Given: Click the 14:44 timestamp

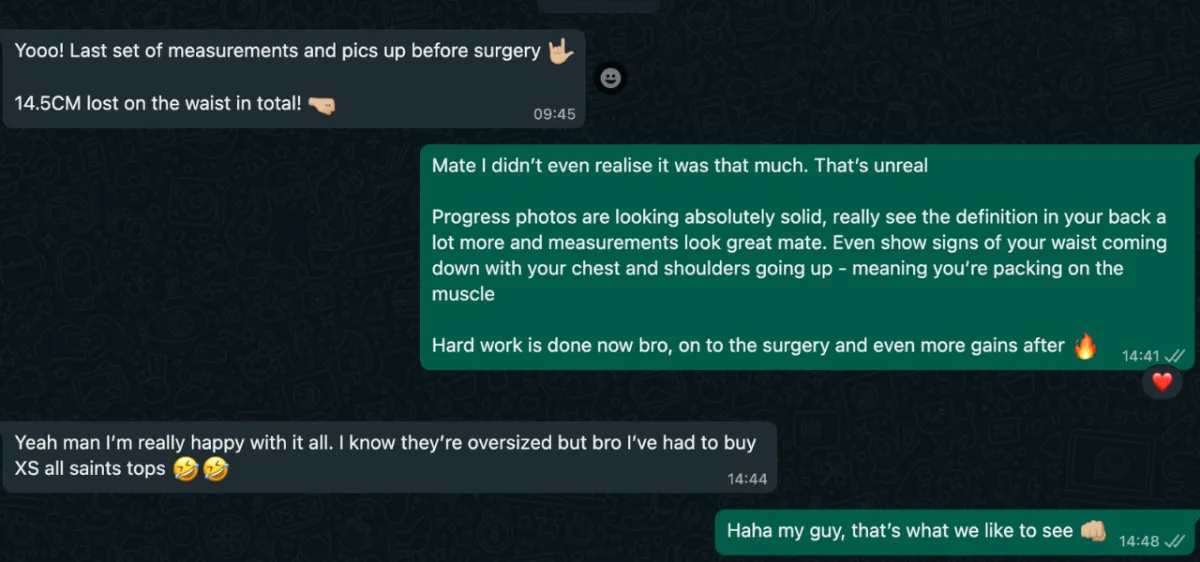Looking at the screenshot, I should [747, 479].
